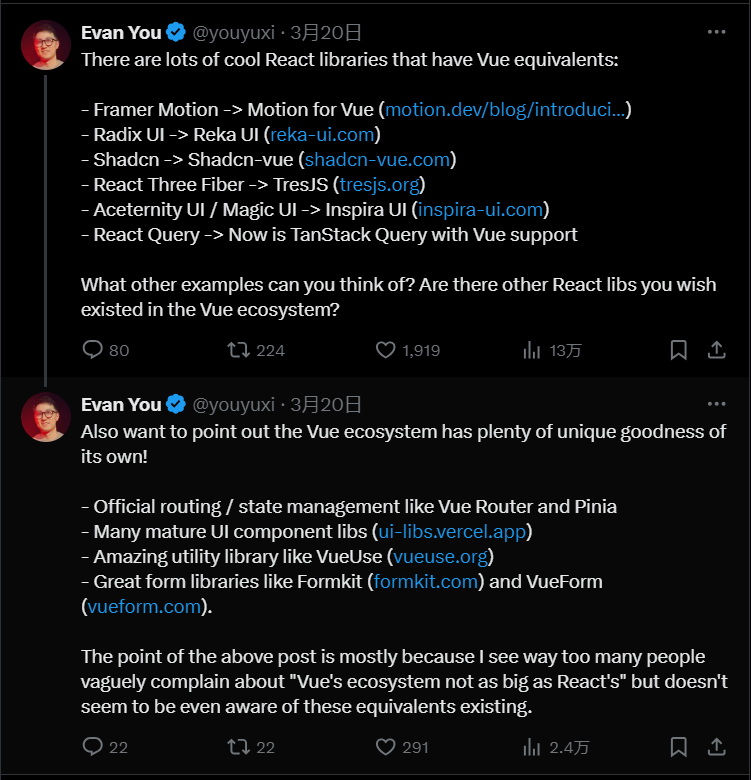Open the vueuse.org link
The height and width of the screenshot is (780, 751).
tap(441, 557)
